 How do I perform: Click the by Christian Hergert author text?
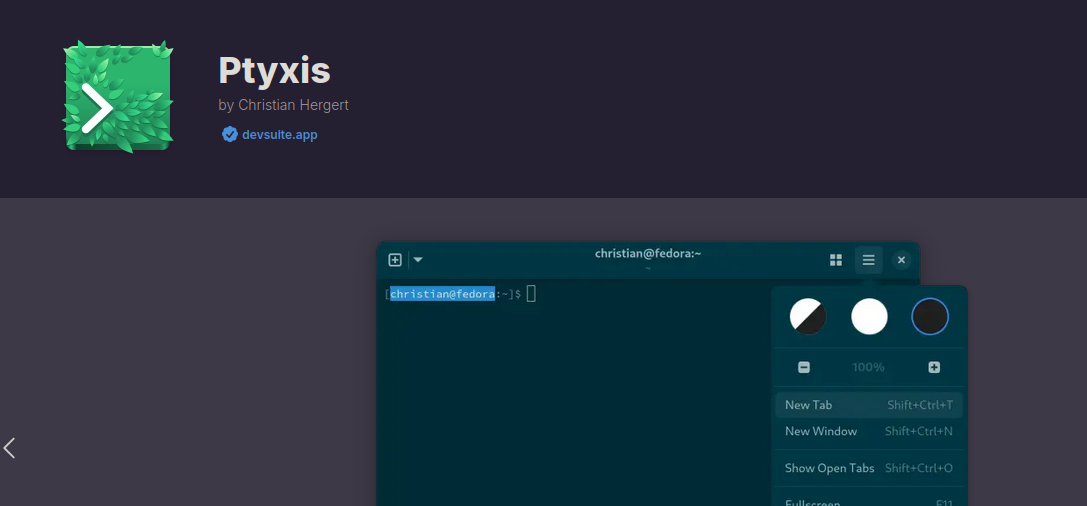[284, 105]
